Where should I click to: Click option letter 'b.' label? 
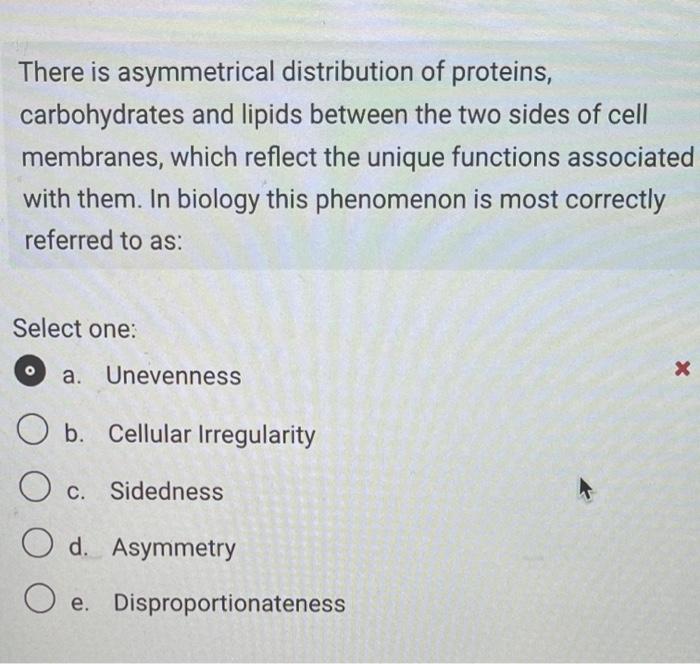point(74,433)
